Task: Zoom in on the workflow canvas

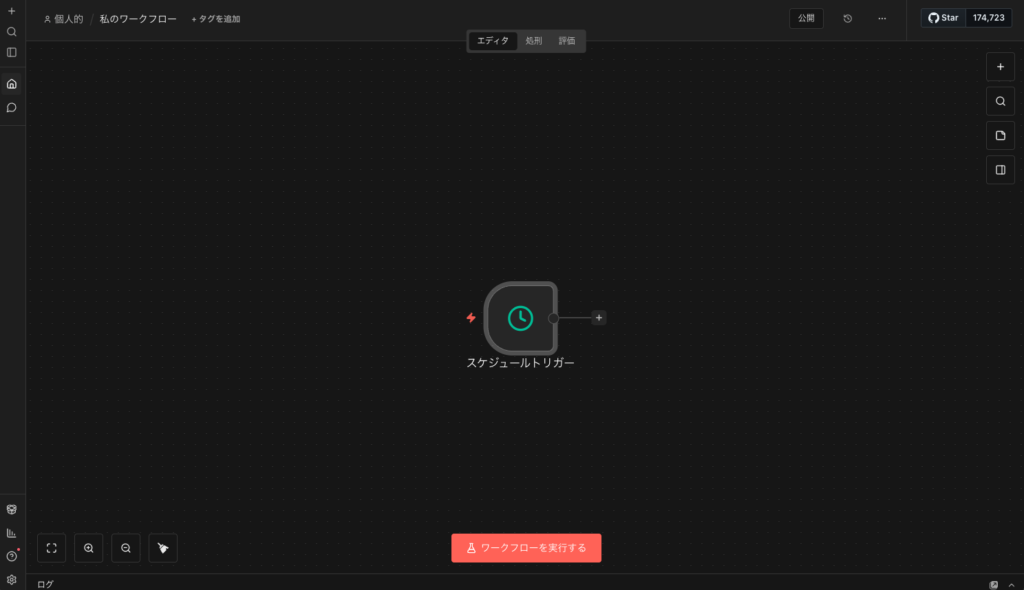Action: (89, 548)
